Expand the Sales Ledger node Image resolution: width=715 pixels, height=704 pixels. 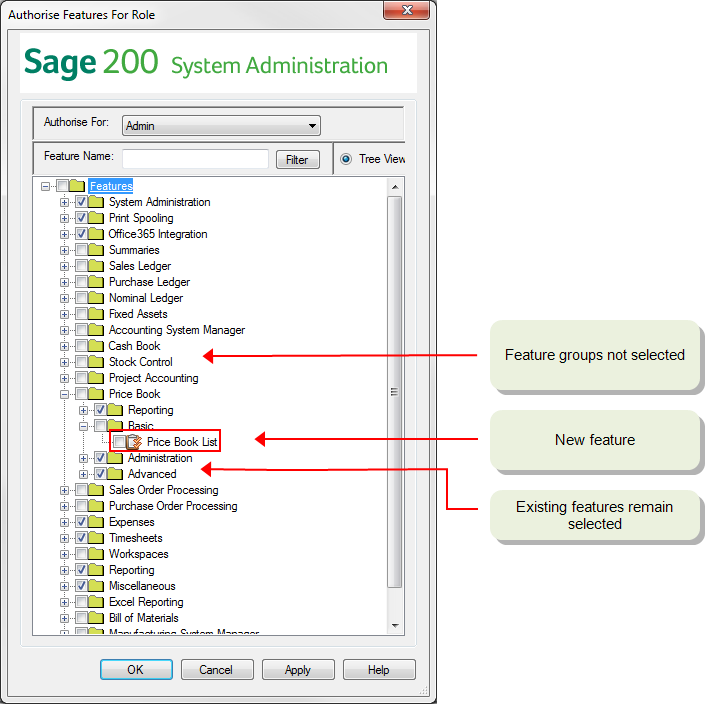coord(64,266)
